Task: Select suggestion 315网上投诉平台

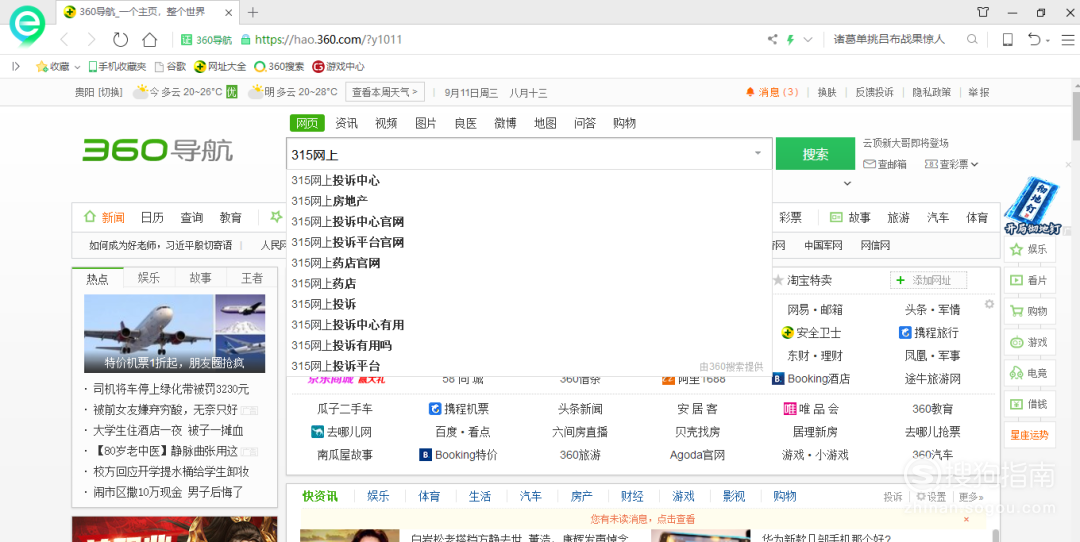Action: [335, 366]
